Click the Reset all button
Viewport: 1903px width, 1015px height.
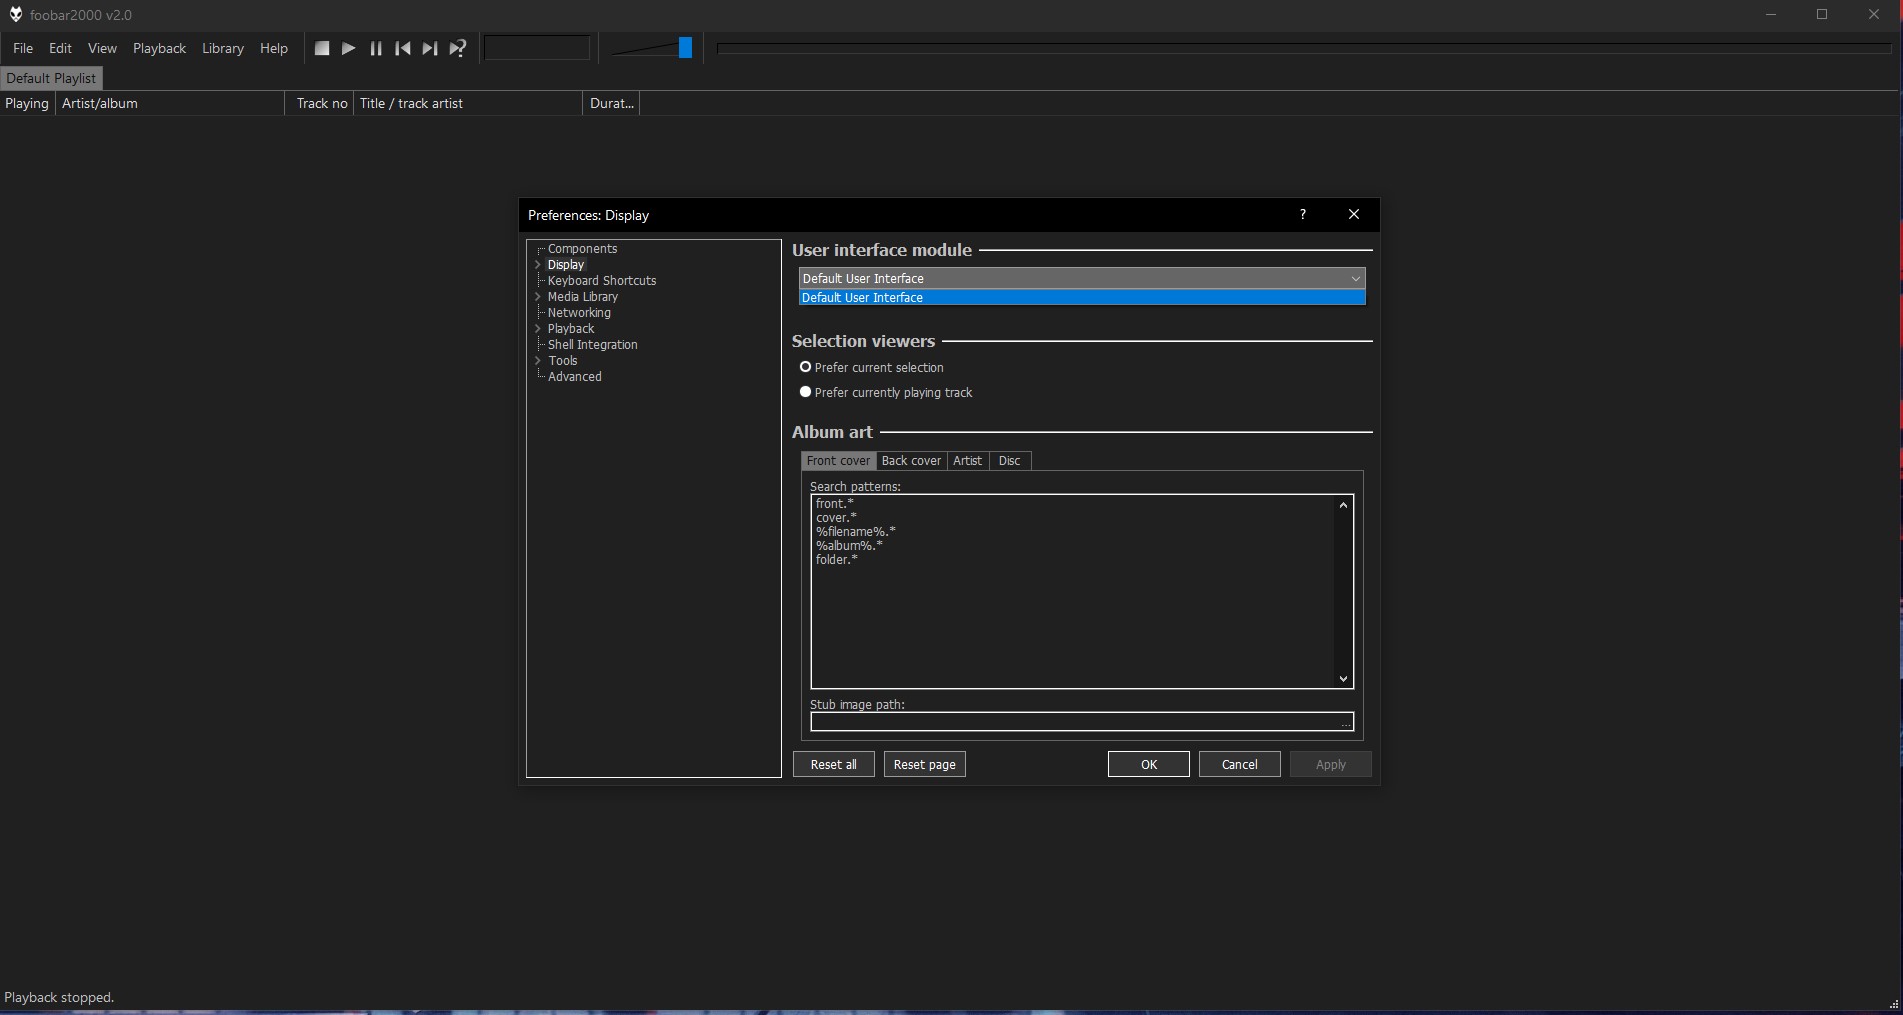pyautogui.click(x=833, y=764)
